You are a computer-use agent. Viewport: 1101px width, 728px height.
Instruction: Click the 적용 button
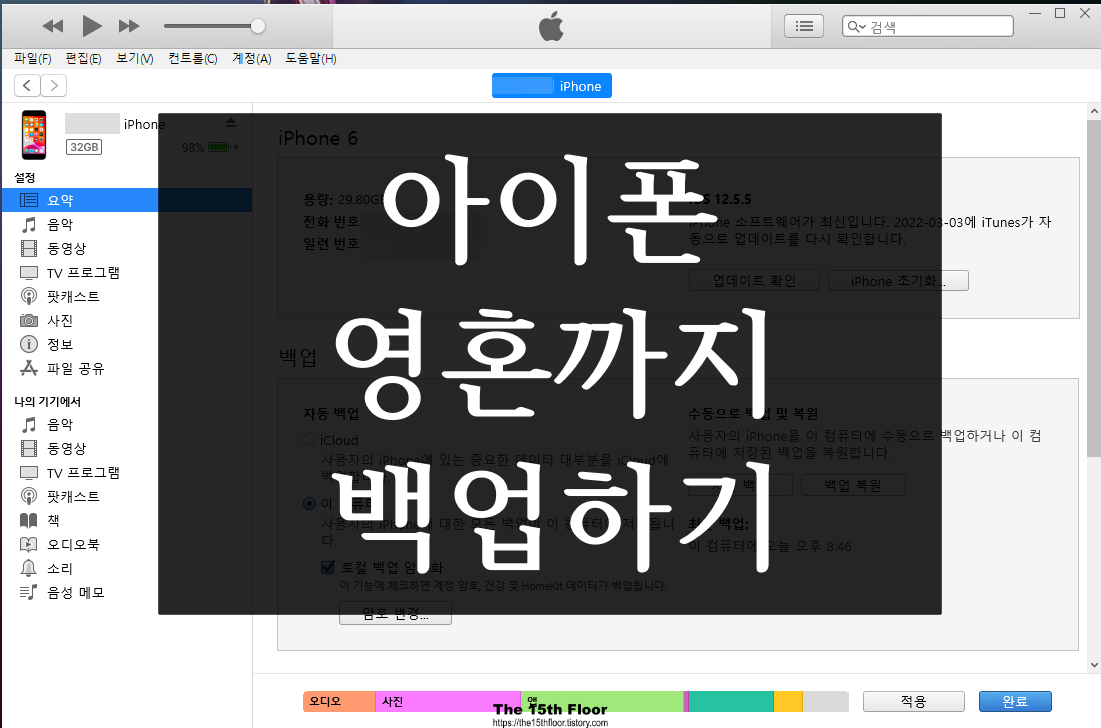pyautogui.click(x=914, y=701)
